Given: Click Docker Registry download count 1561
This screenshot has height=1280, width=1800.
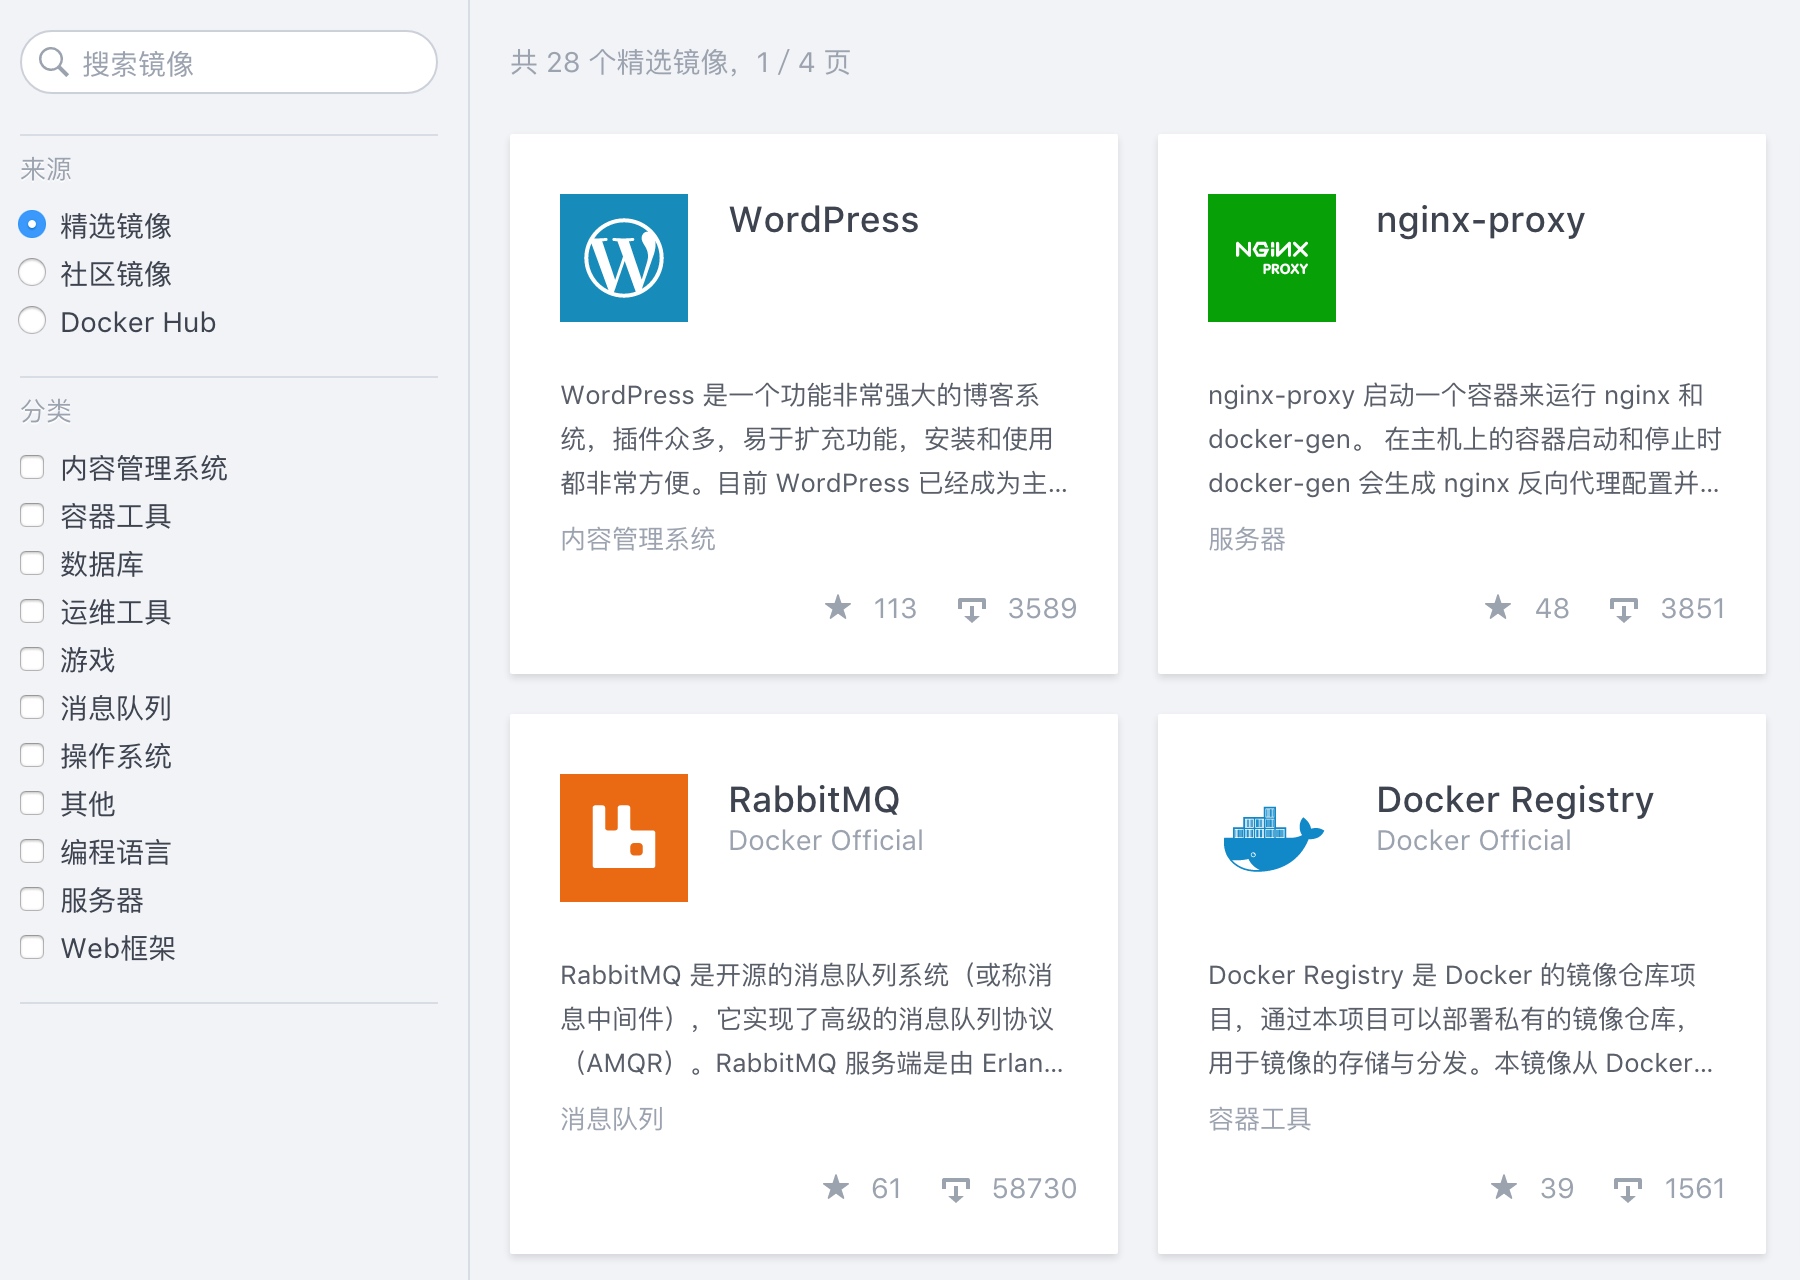Looking at the screenshot, I should tap(1695, 1188).
